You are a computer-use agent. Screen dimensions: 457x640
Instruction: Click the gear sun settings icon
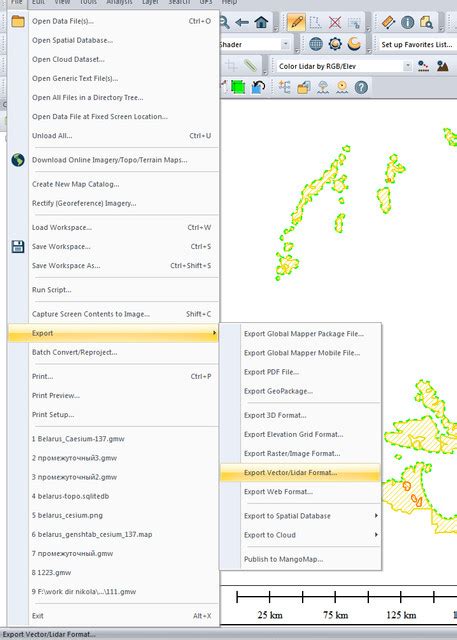click(x=335, y=44)
